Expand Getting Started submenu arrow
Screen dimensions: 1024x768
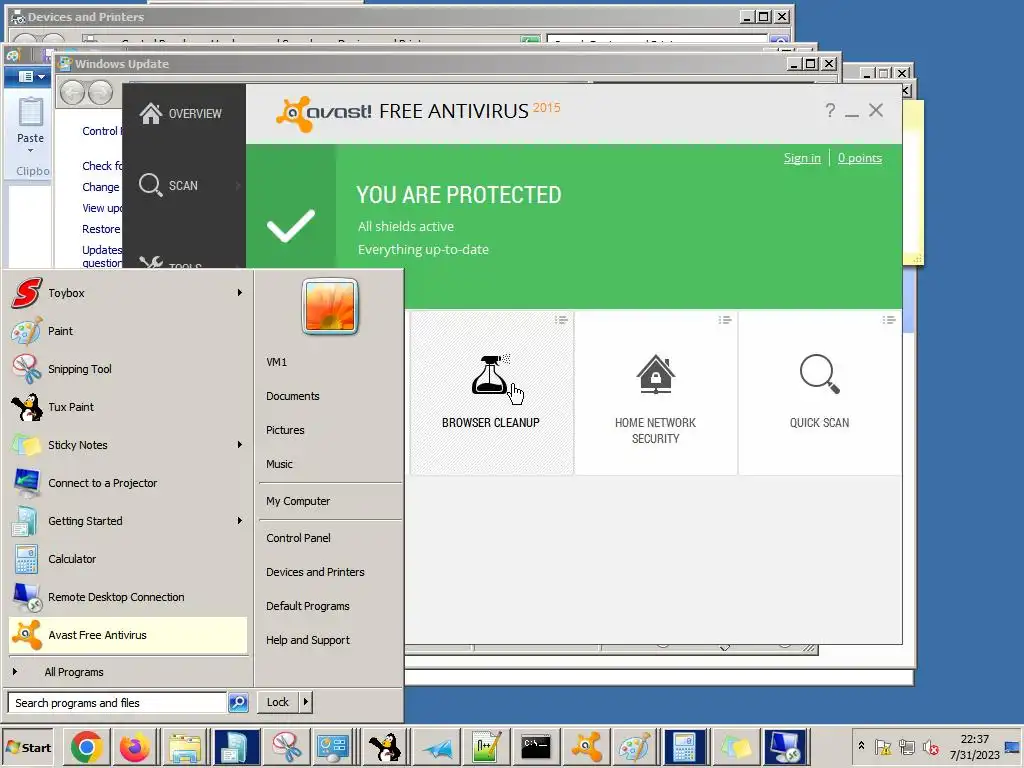click(240, 520)
